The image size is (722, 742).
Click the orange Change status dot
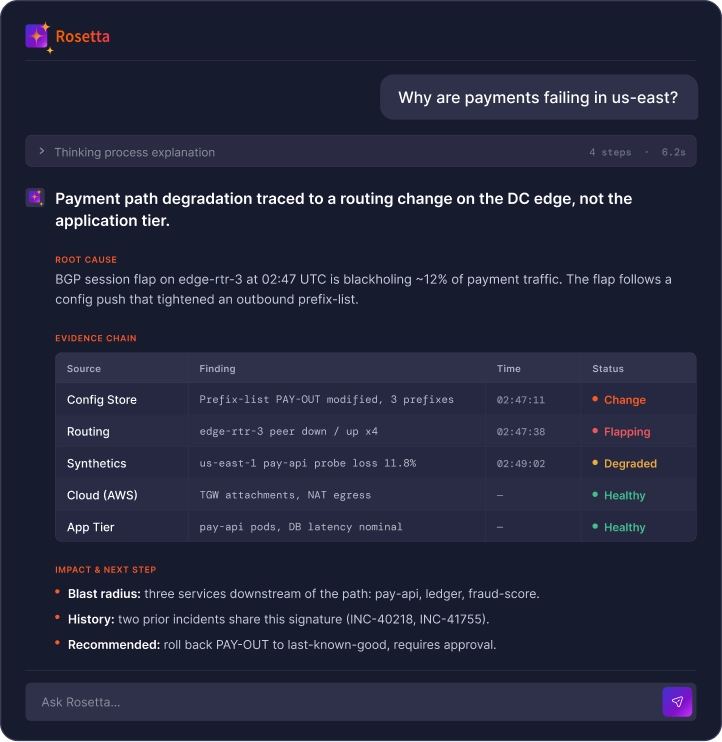click(595, 399)
